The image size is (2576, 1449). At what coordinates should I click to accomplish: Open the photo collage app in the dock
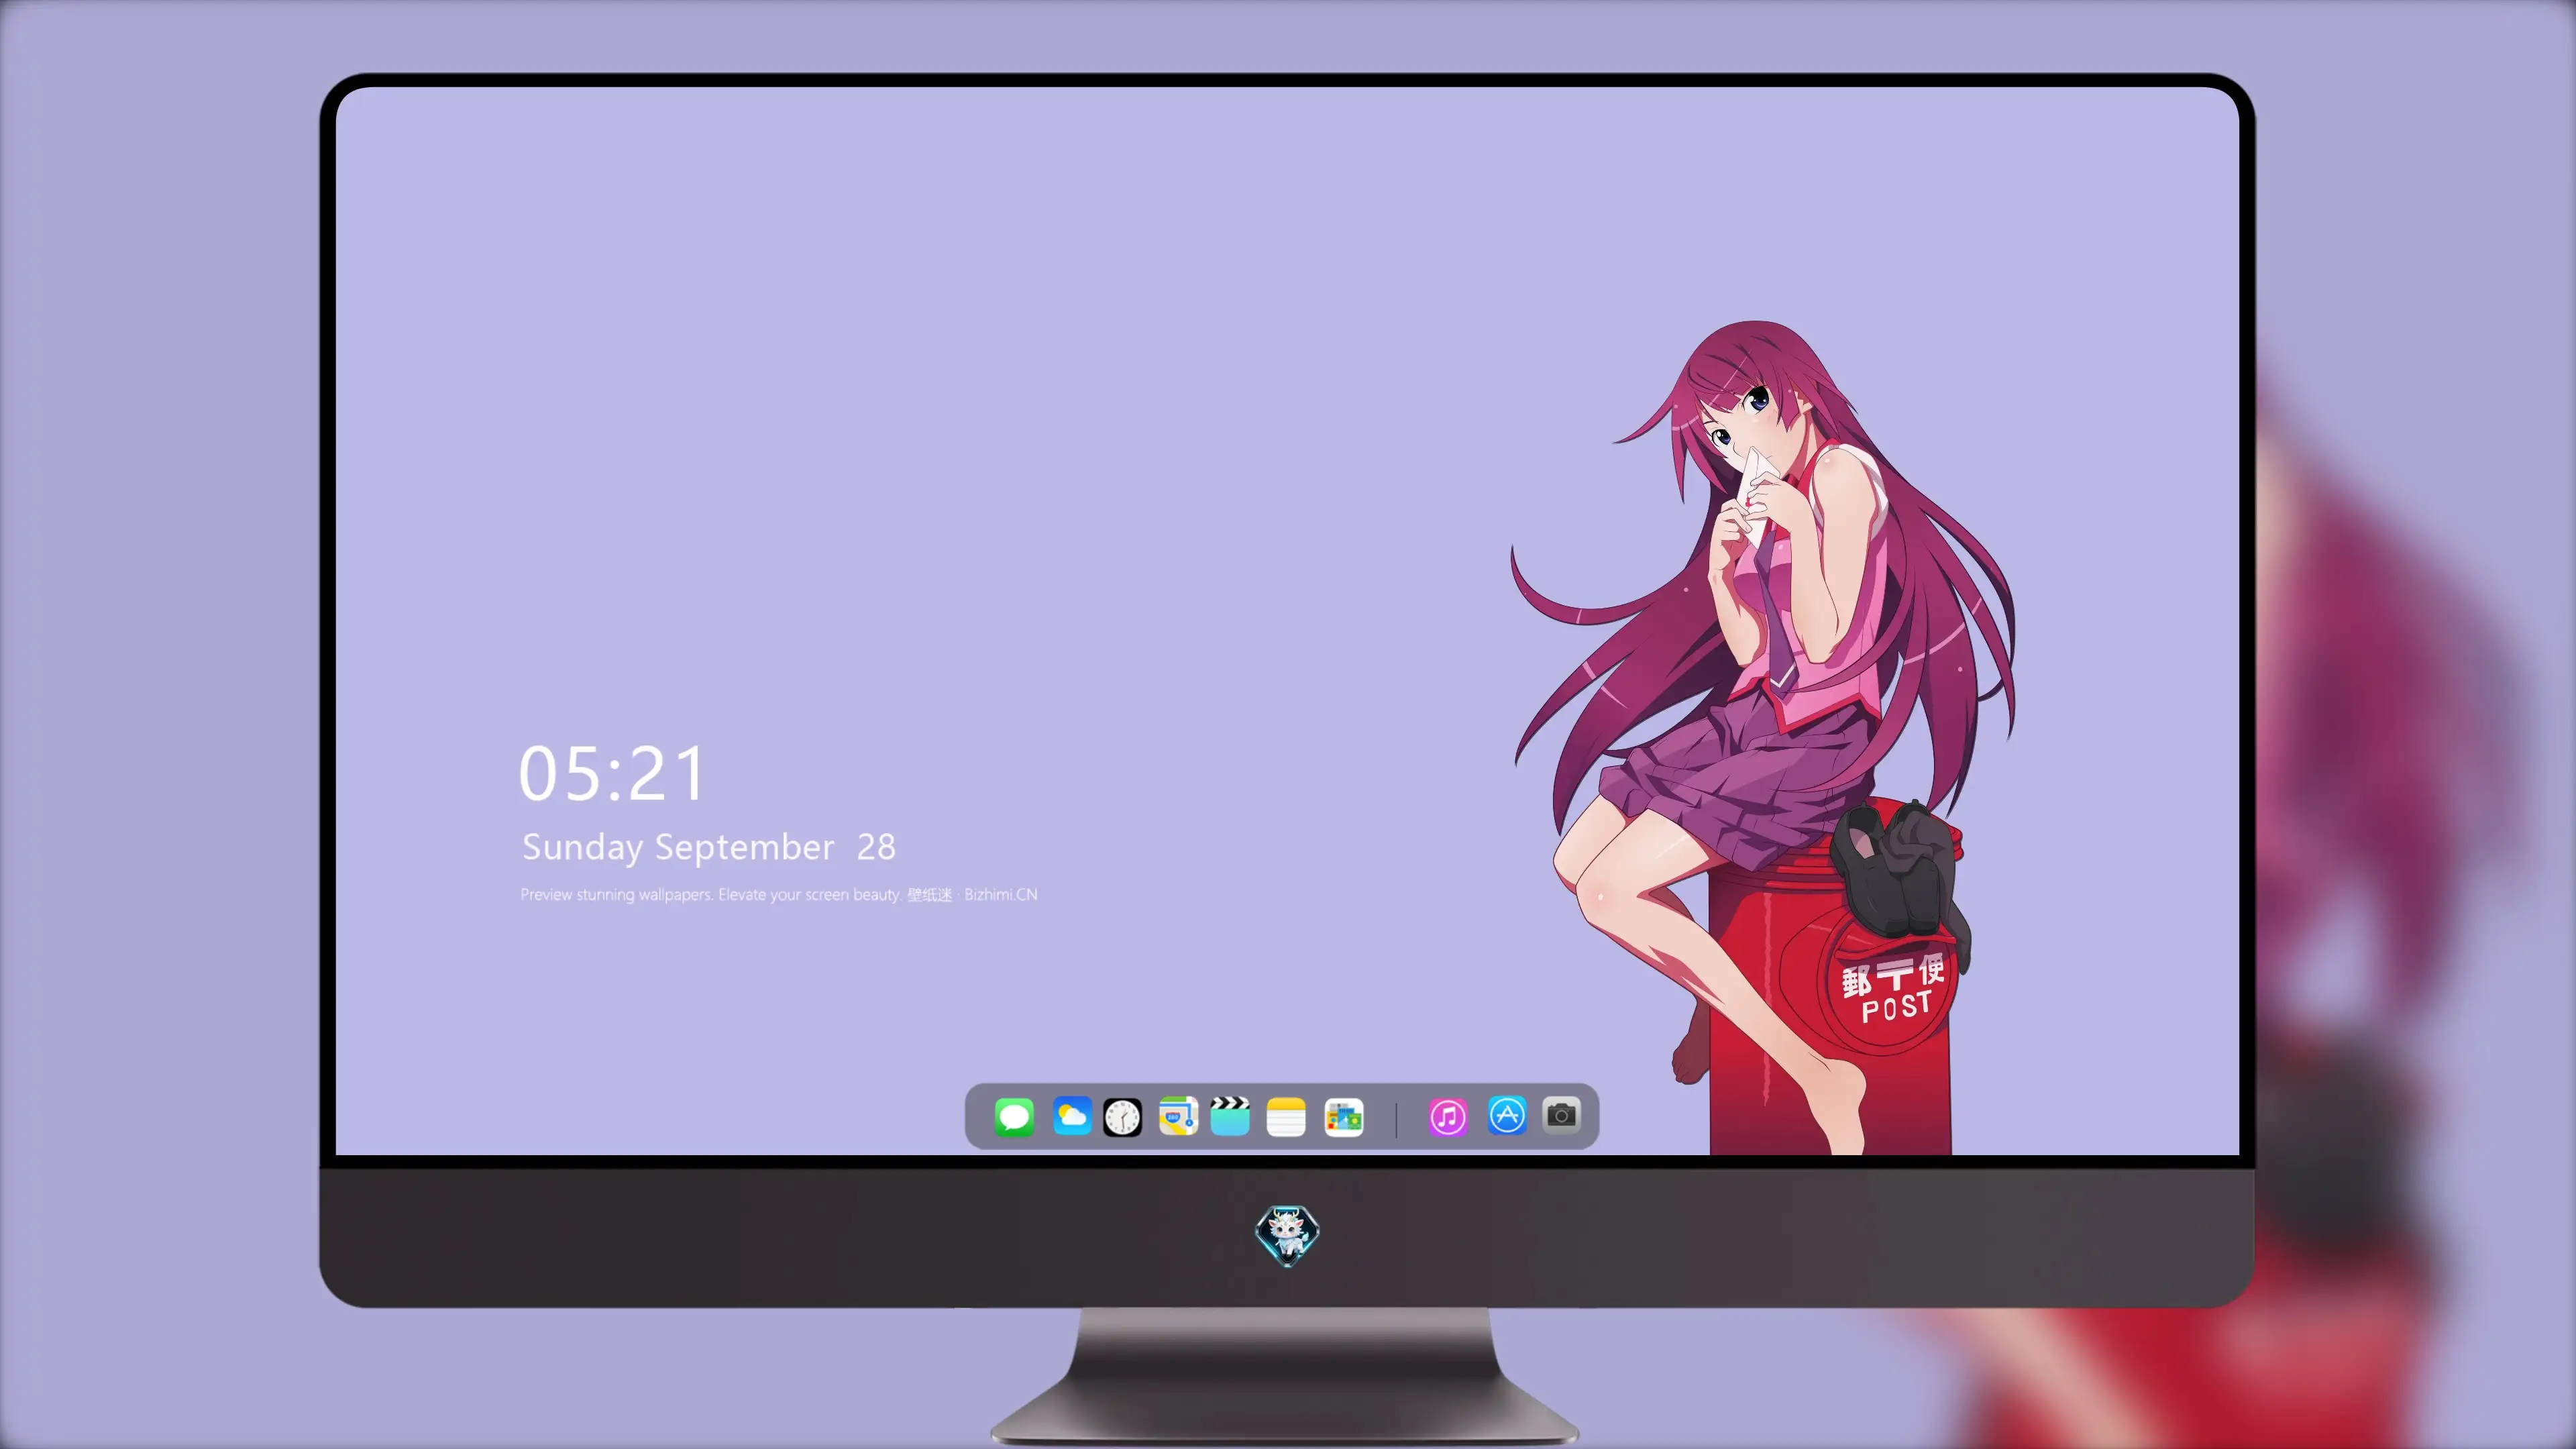pyautogui.click(x=1344, y=1117)
